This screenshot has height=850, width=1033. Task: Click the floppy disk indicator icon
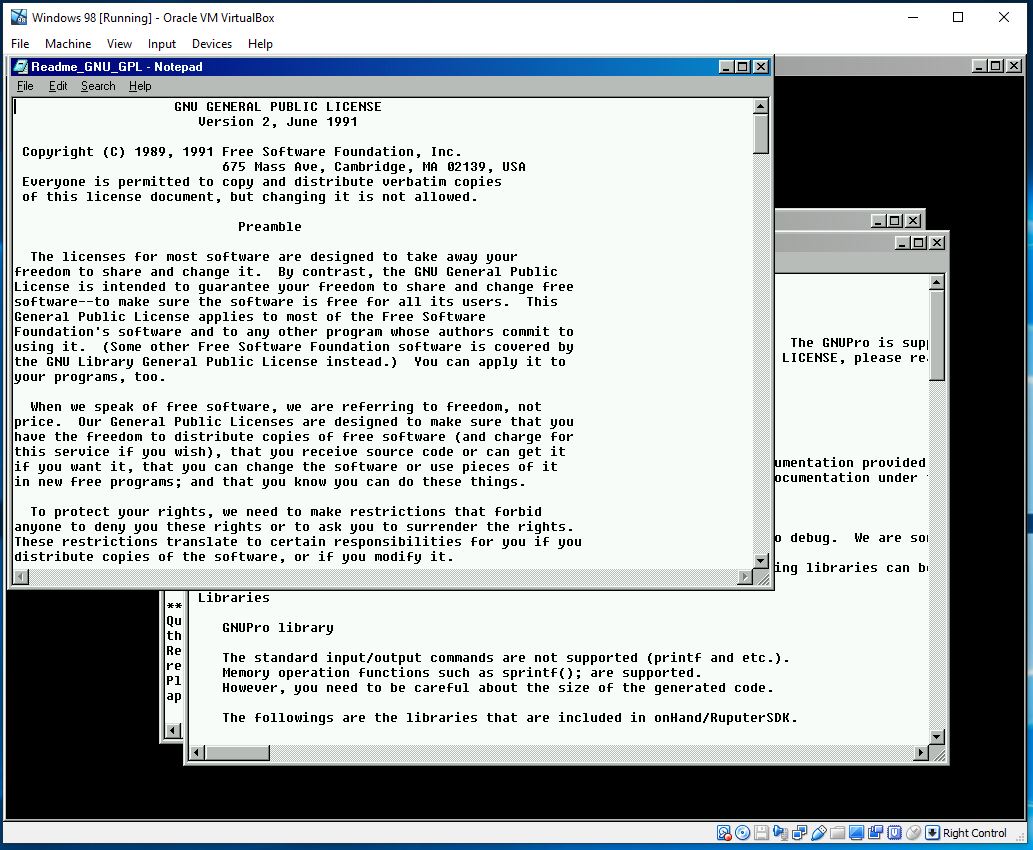[x=762, y=833]
